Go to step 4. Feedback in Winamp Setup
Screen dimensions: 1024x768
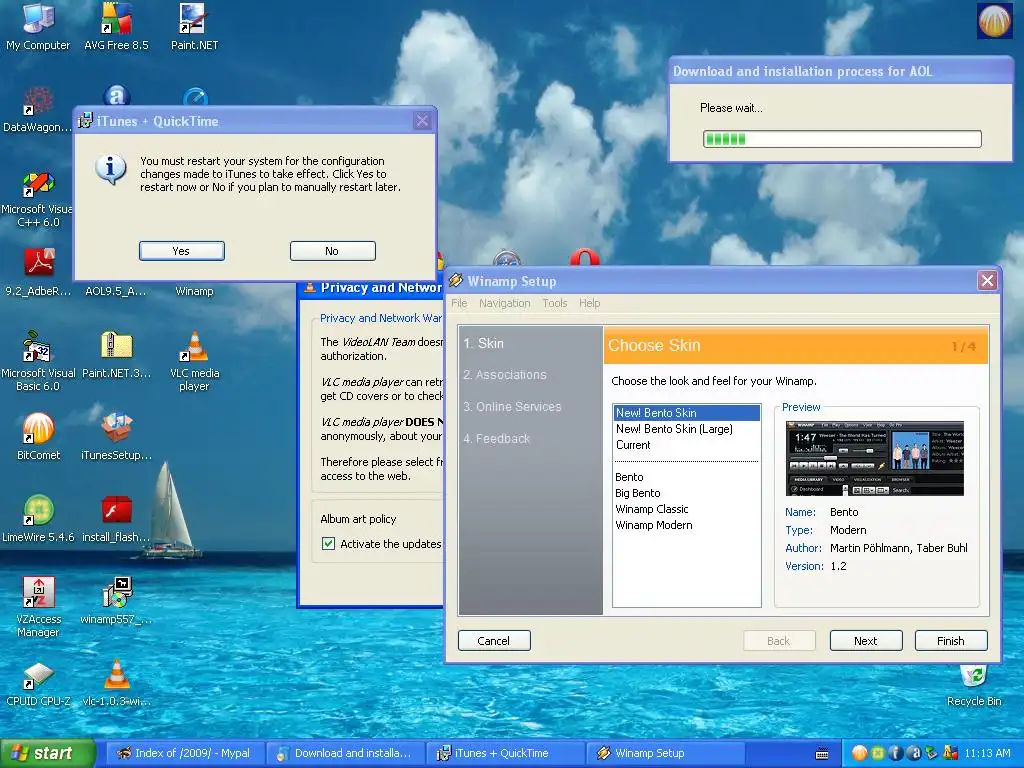496,439
